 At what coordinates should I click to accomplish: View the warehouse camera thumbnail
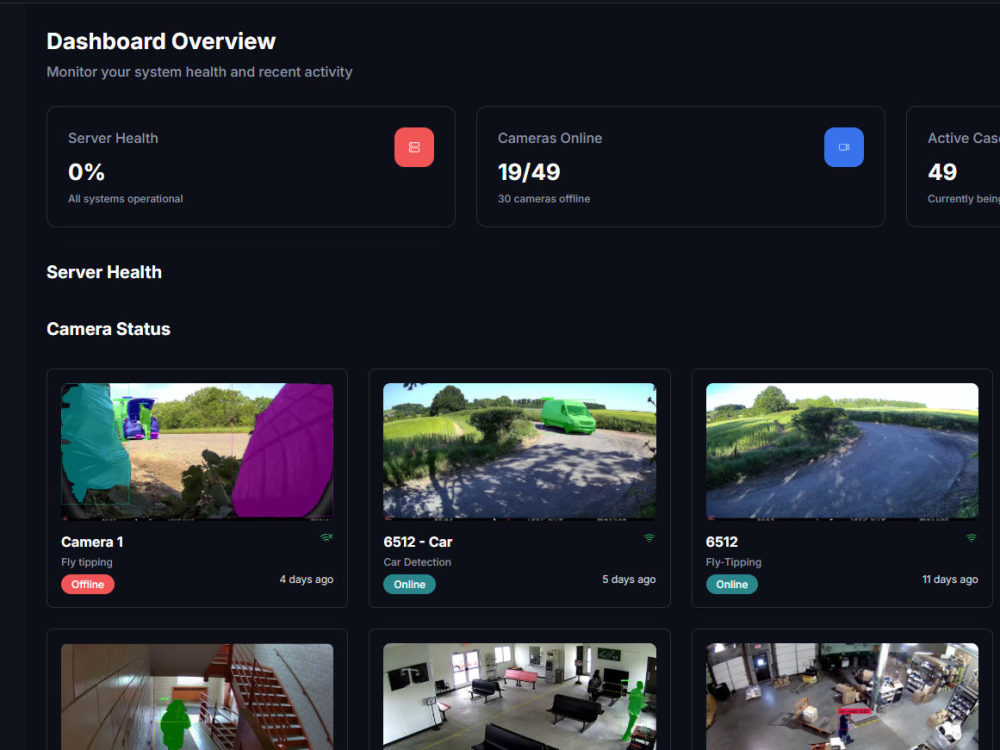(x=842, y=696)
